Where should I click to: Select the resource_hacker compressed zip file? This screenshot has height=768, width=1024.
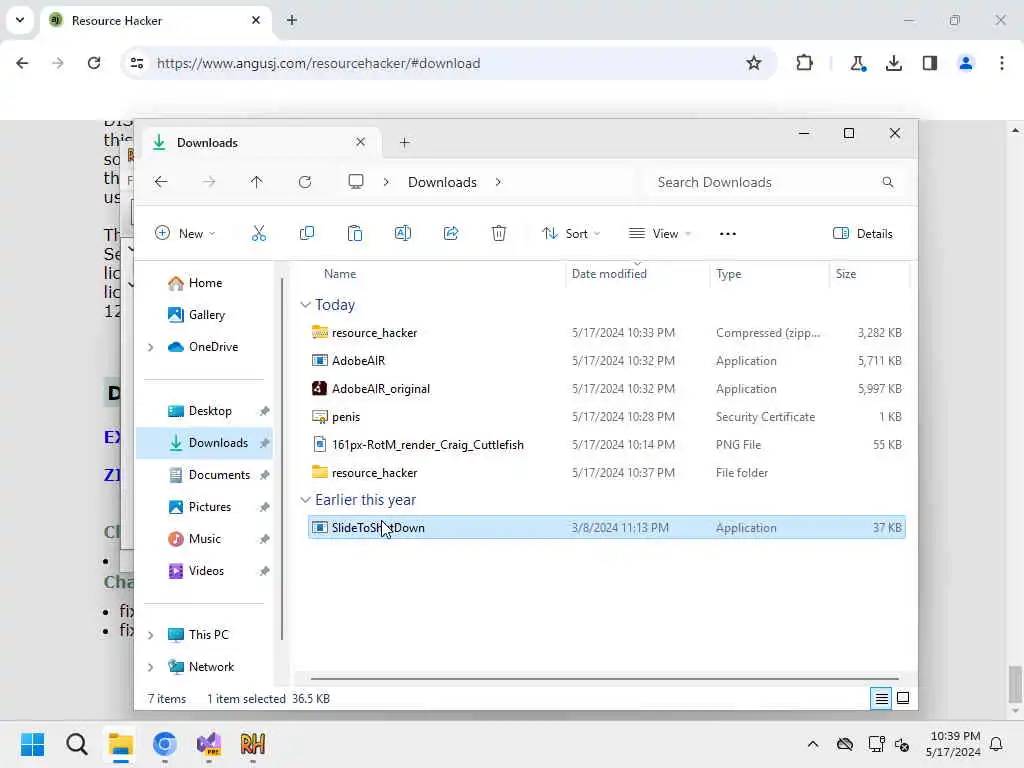click(x=606, y=333)
